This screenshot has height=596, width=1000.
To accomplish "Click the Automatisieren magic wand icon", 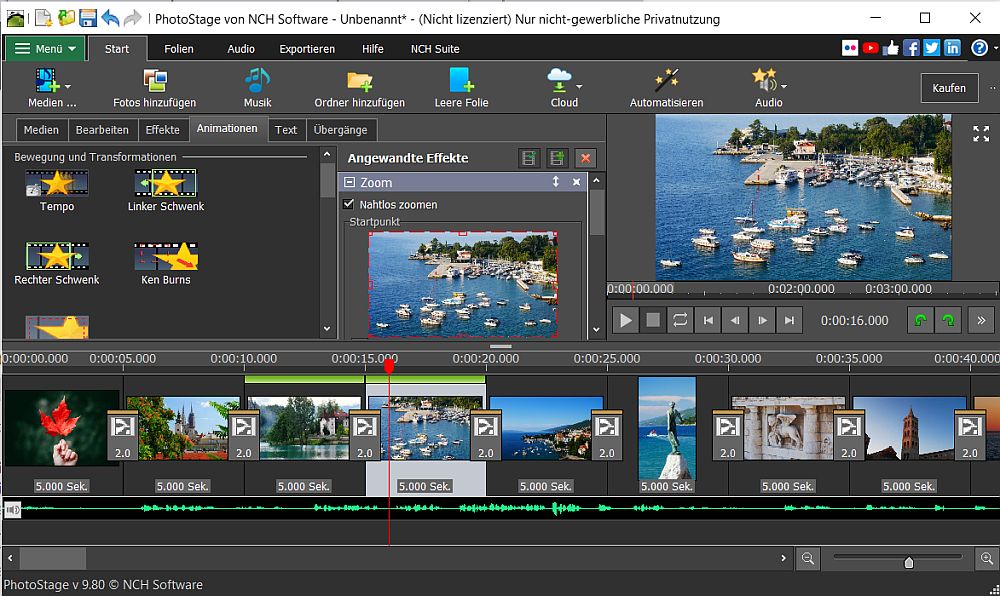I will tap(666, 81).
